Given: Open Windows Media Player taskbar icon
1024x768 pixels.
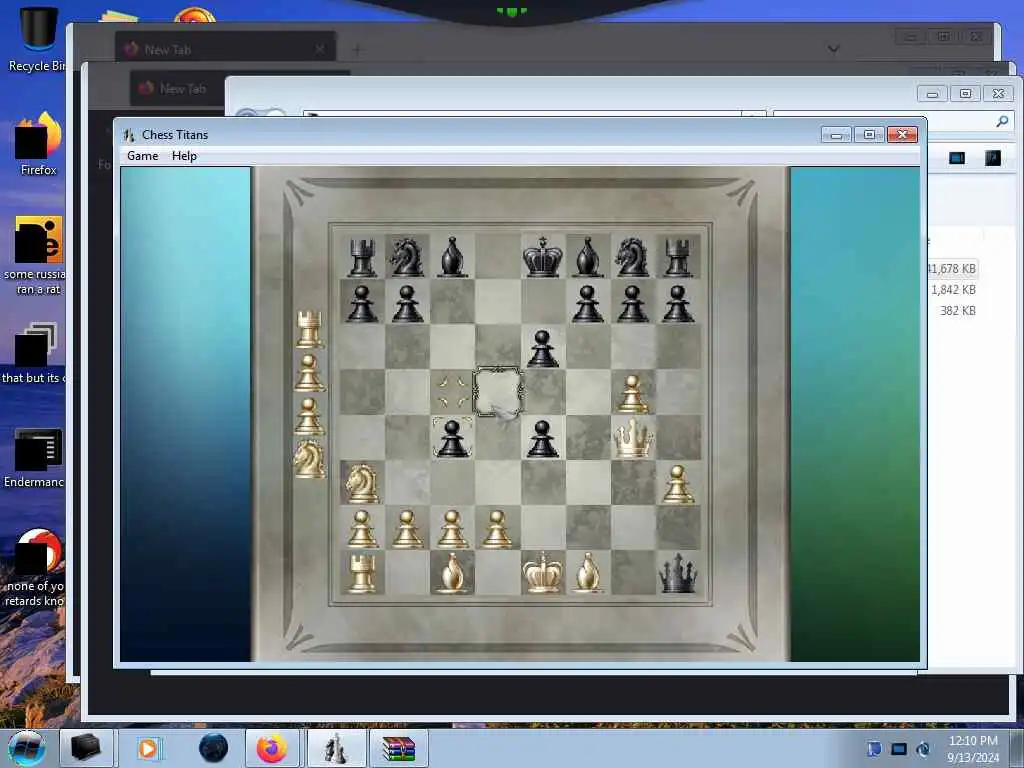Looking at the screenshot, I should click(149, 748).
